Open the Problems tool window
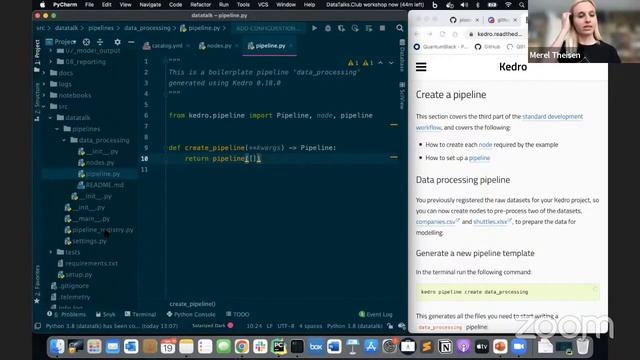This screenshot has height=360, width=640. pyautogui.click(x=66, y=314)
